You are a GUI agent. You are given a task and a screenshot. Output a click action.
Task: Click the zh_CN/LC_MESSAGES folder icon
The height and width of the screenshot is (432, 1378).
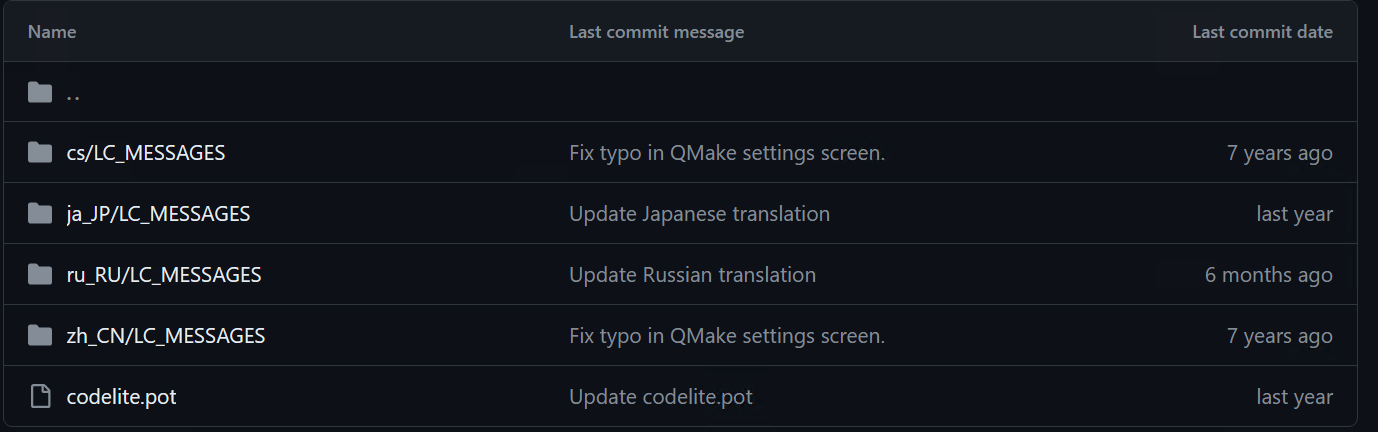[x=40, y=336]
